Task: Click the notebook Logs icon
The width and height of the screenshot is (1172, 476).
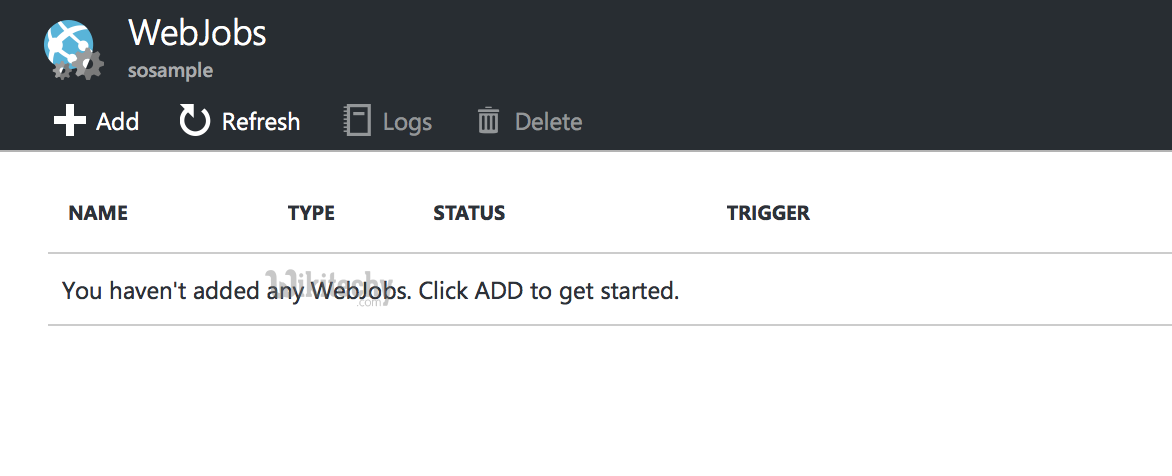Action: click(x=357, y=121)
